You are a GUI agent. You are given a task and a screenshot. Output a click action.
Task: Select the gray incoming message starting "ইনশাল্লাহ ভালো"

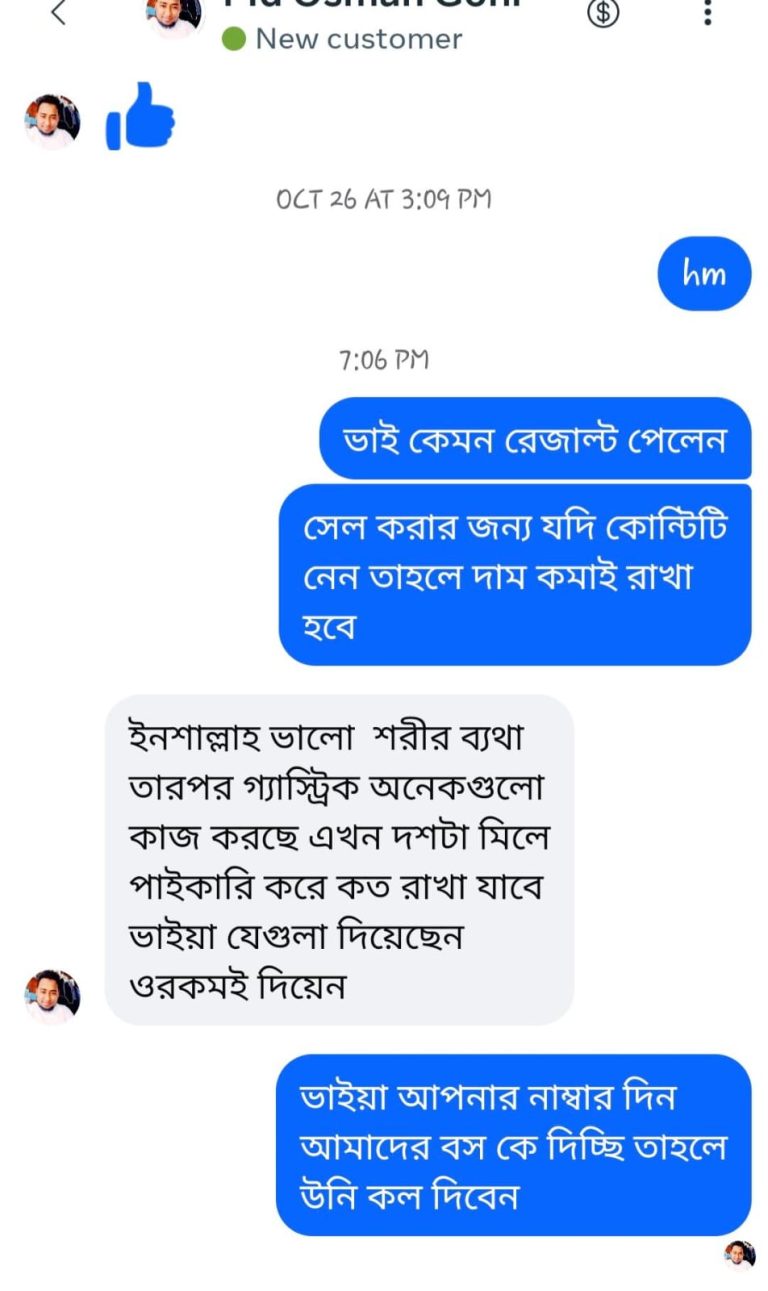click(x=339, y=859)
